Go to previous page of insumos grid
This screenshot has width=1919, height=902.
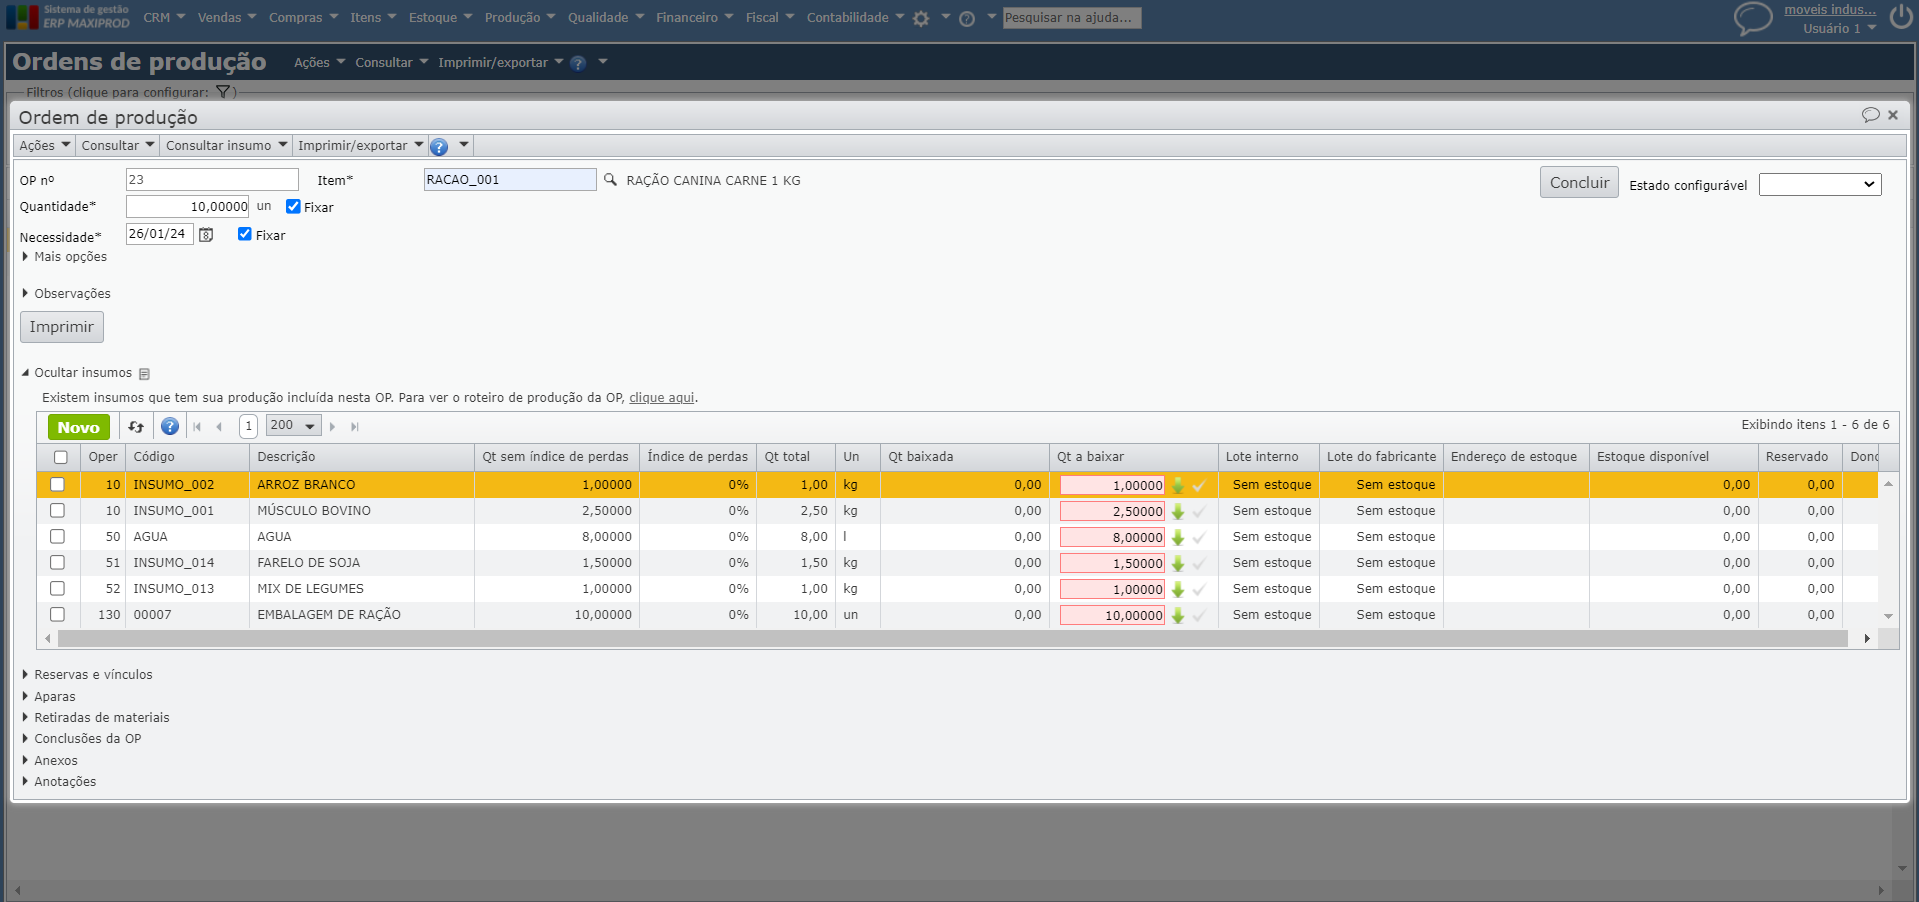click(x=219, y=427)
